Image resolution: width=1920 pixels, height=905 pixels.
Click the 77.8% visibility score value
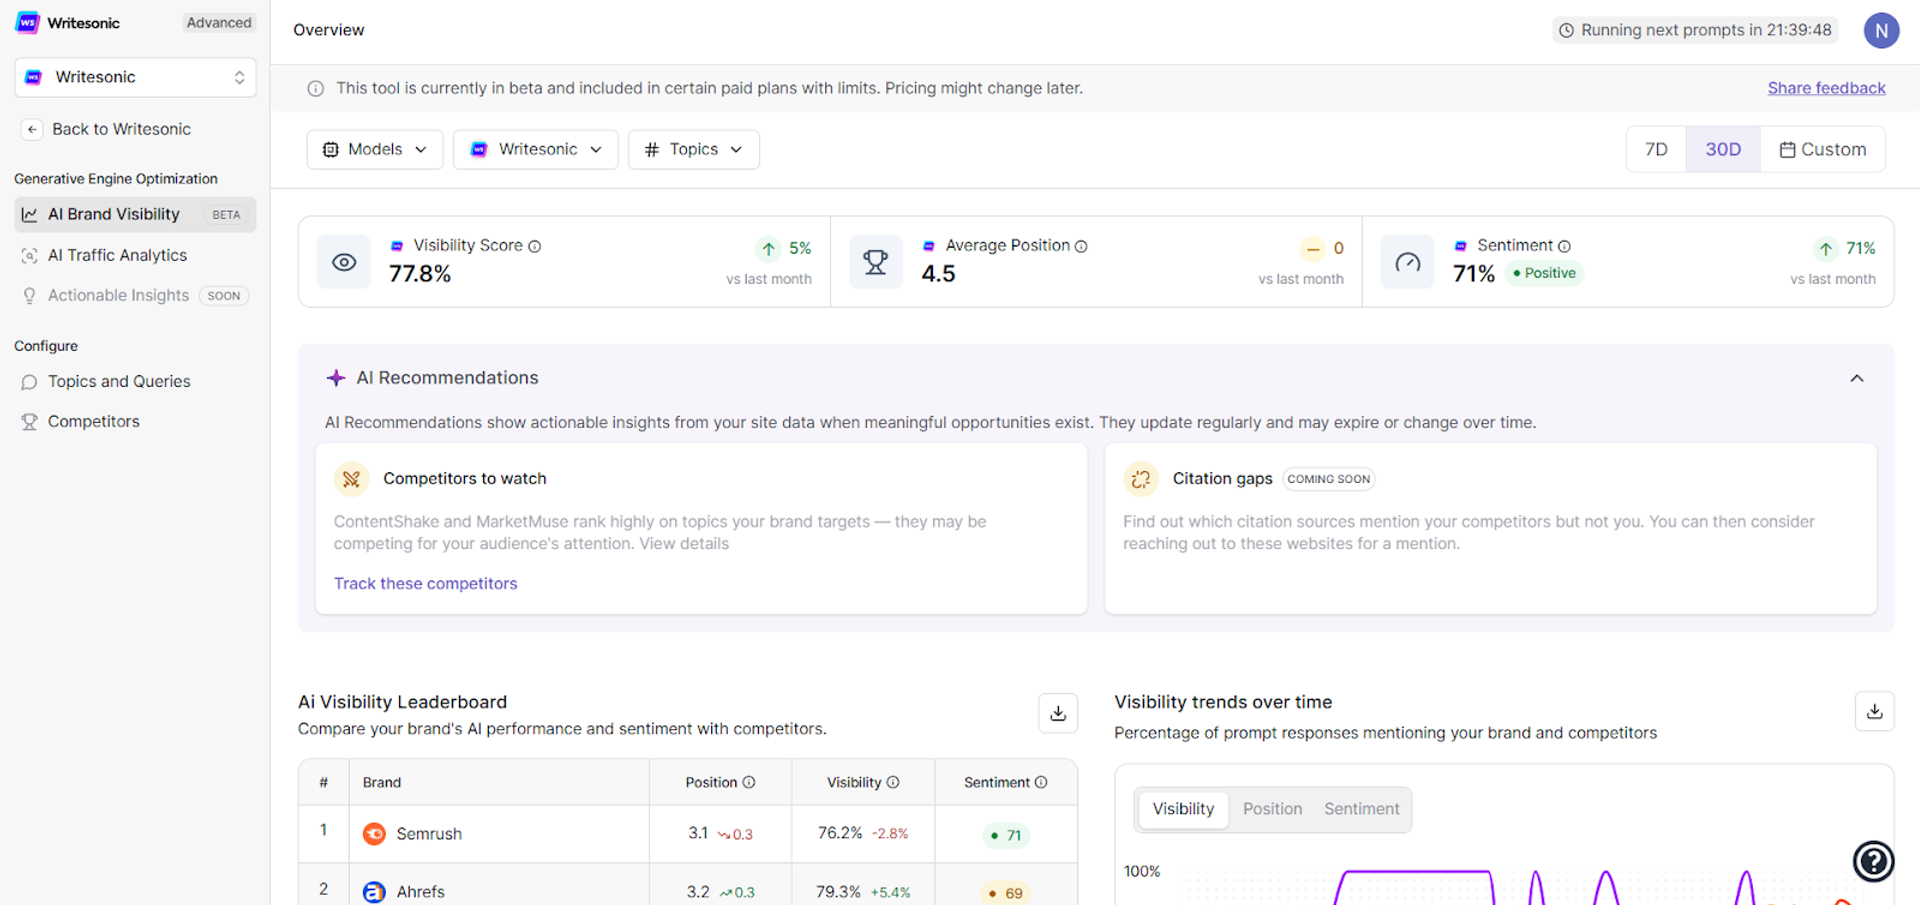420,274
